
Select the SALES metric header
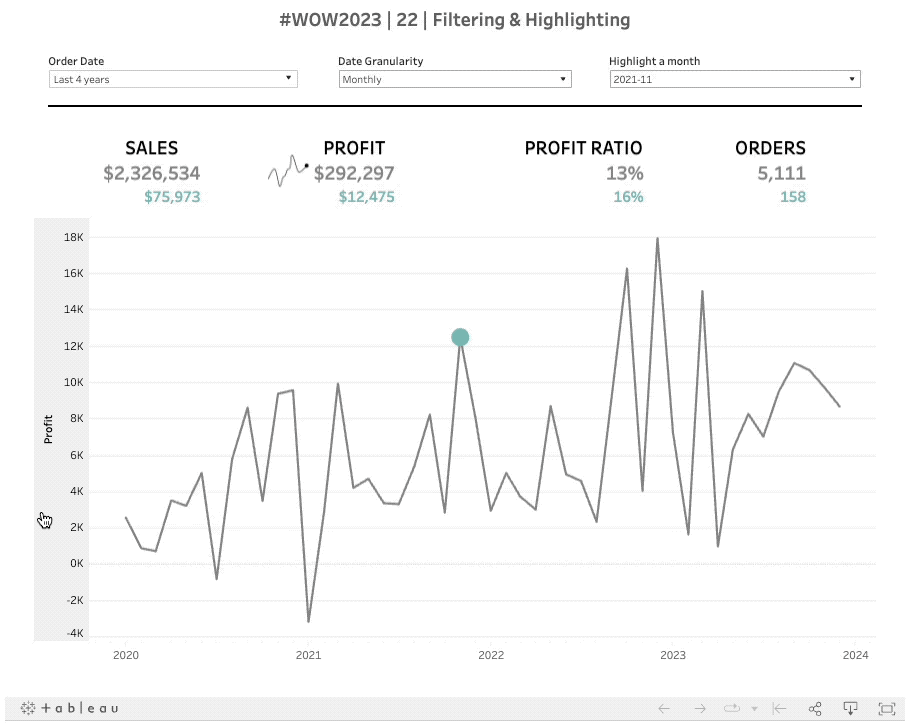point(151,148)
